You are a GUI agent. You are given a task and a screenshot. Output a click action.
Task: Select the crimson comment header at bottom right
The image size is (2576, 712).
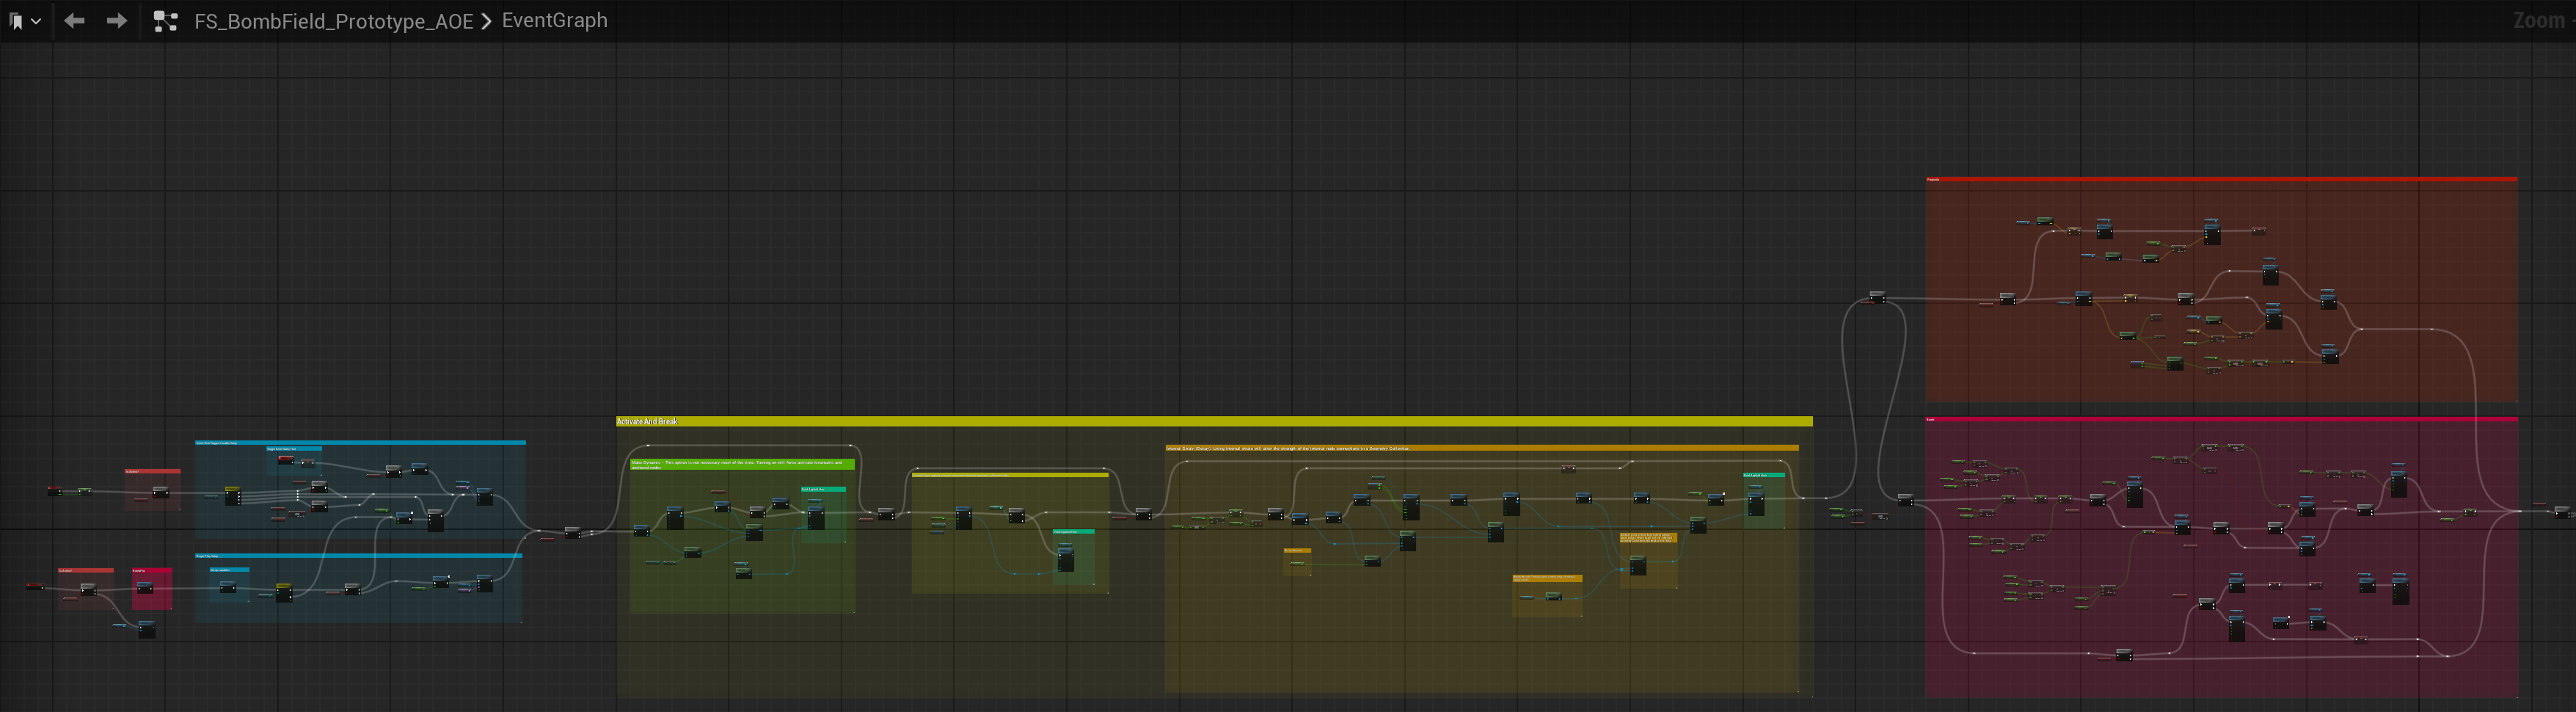[x=2221, y=419]
